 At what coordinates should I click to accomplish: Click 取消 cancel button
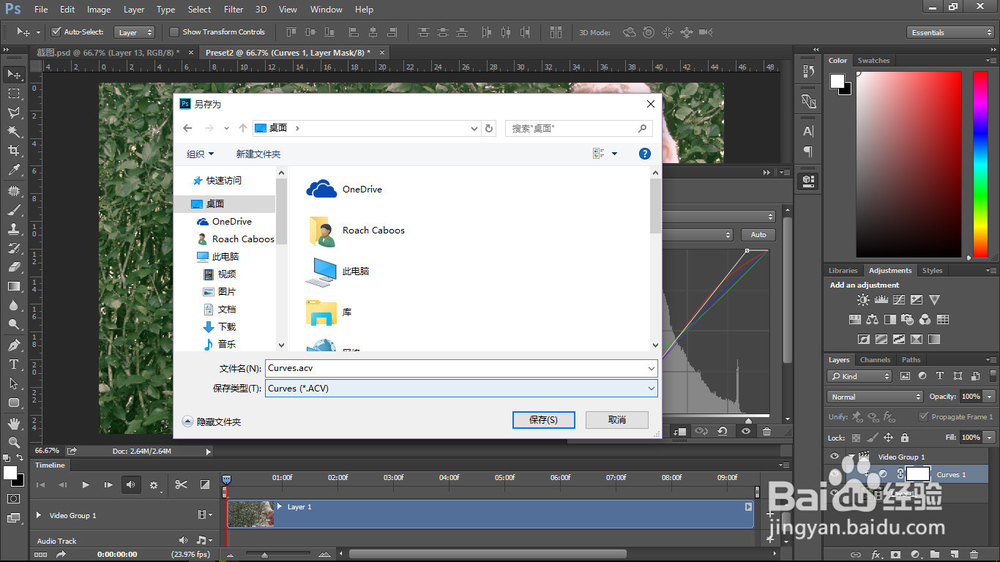[617, 420]
